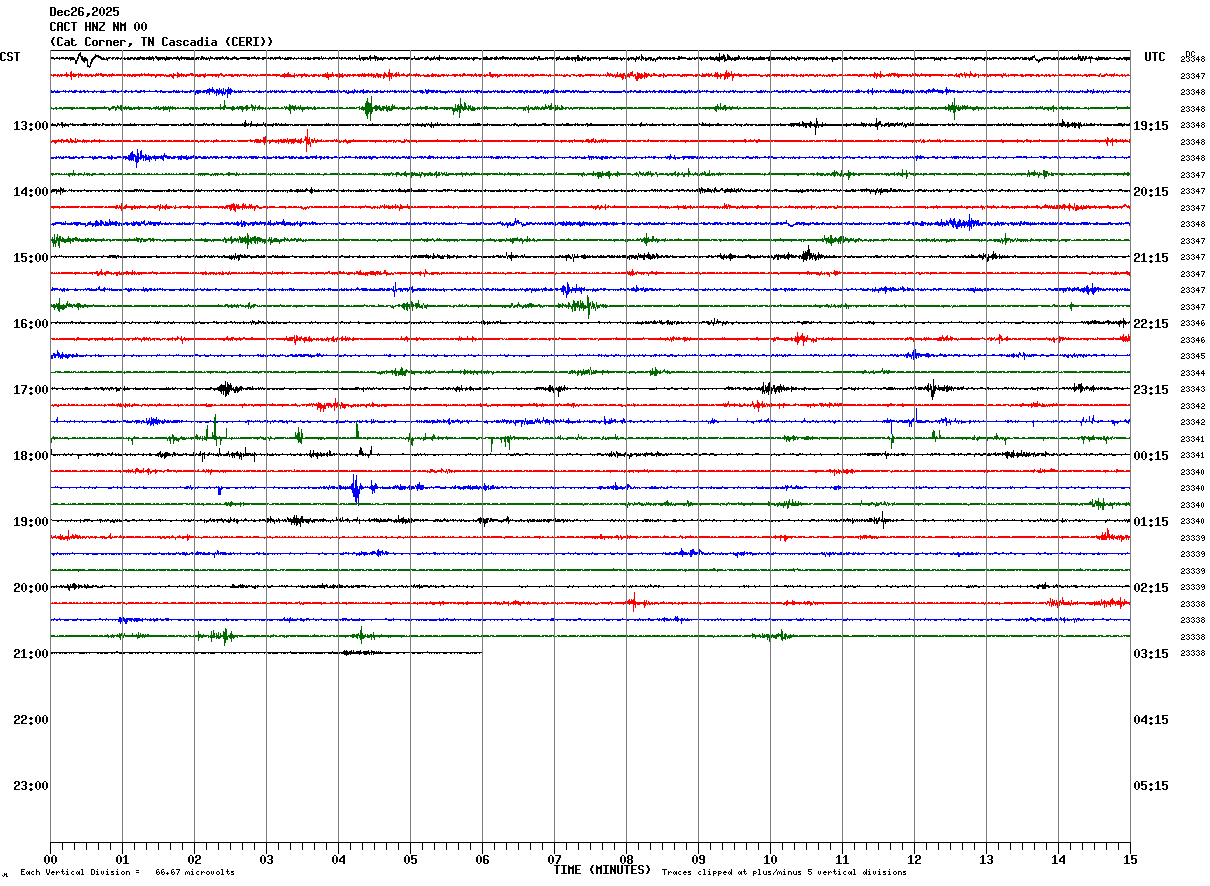Image resolution: width=1210 pixels, height=886 pixels.
Task: Click the 23:15 UTC row label
Action: point(1151,390)
